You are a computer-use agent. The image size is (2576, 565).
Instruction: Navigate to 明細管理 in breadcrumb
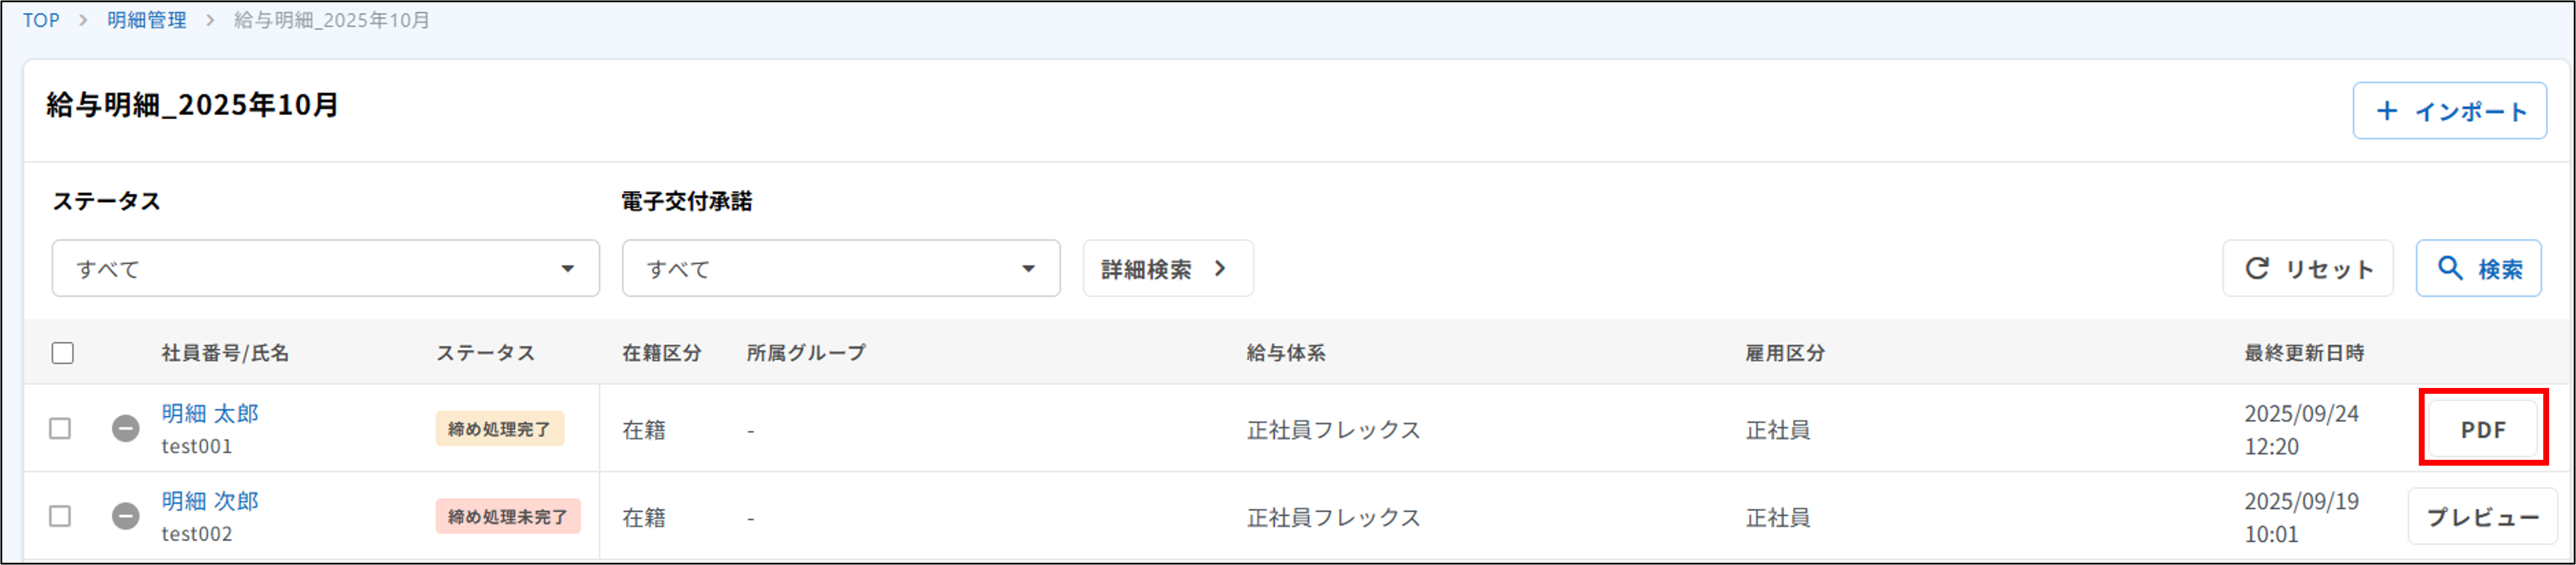pyautogui.click(x=147, y=20)
